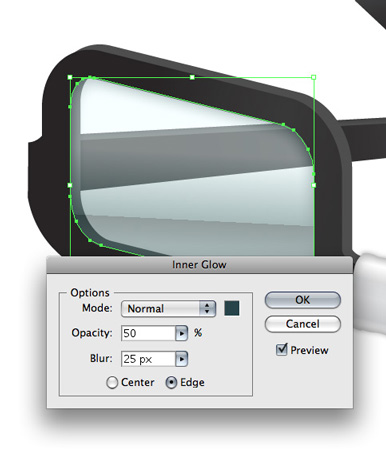Click the top-center bounding box handle
The height and width of the screenshot is (460, 386).
pos(192,77)
